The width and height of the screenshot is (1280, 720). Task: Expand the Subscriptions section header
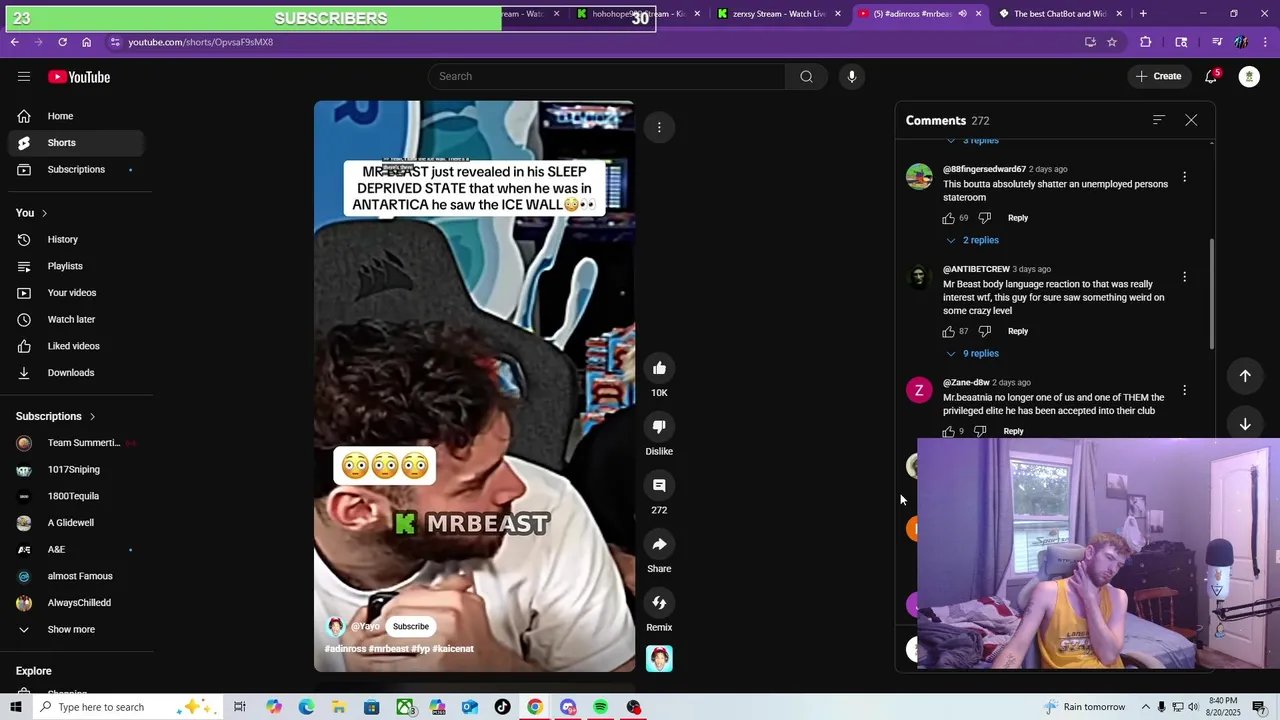tap(56, 416)
